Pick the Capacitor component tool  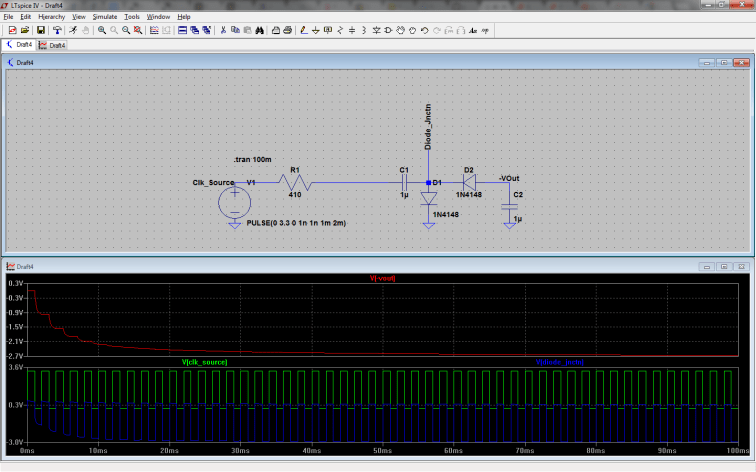coord(354,31)
